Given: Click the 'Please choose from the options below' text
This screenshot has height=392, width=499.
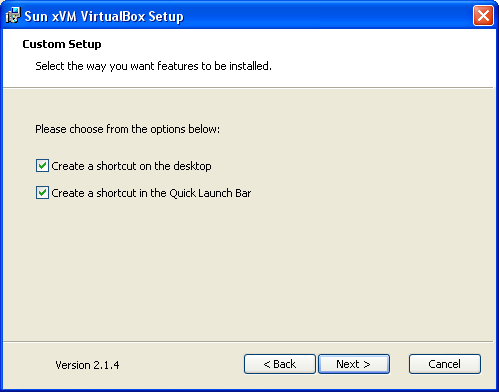Looking at the screenshot, I should click(127, 129).
